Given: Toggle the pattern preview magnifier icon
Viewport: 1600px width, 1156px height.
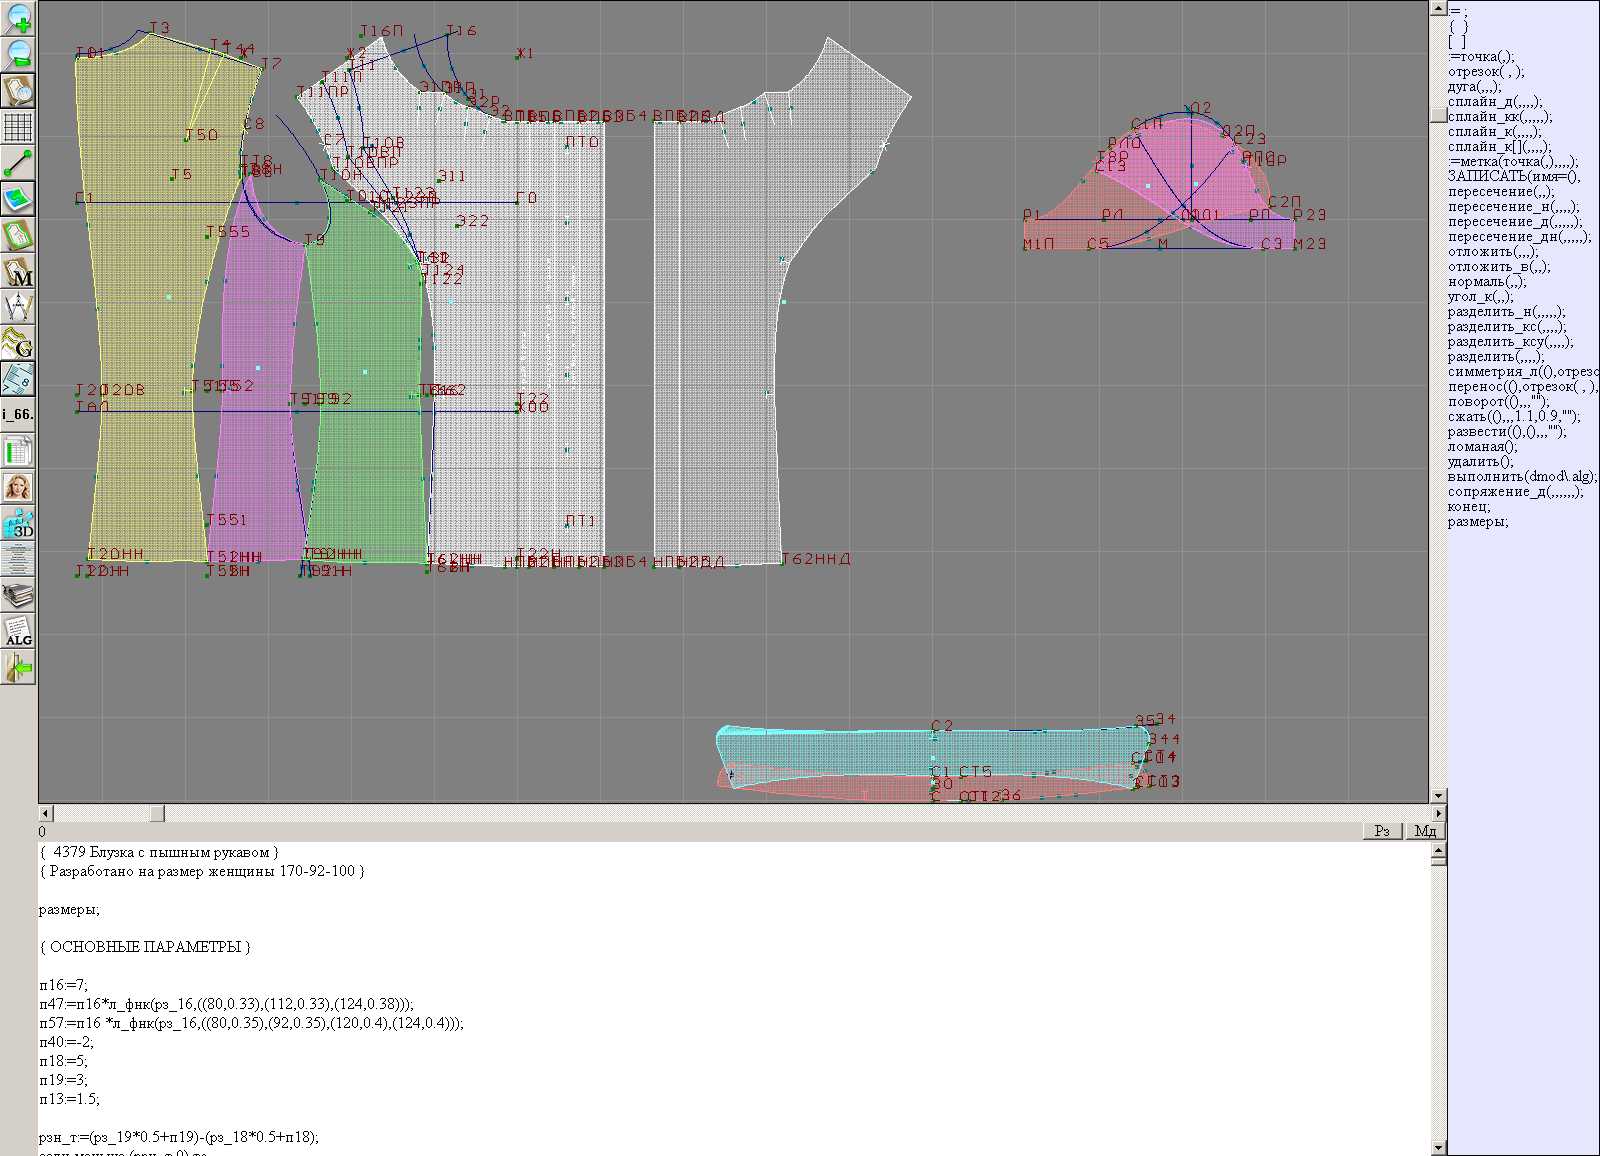Looking at the screenshot, I should point(18,90).
